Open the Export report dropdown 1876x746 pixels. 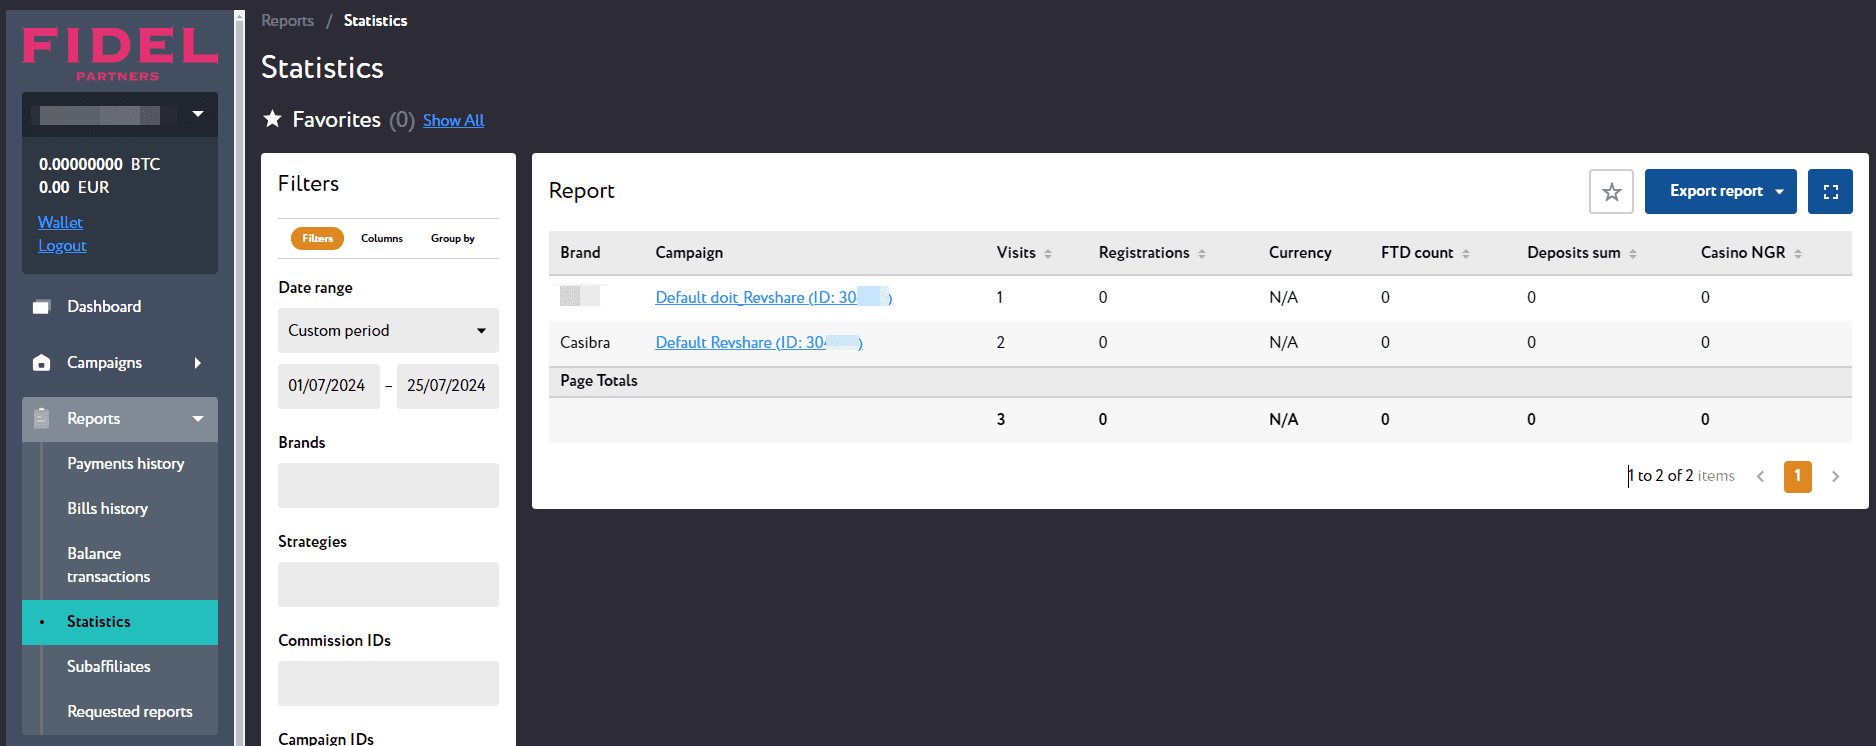(x=1720, y=191)
